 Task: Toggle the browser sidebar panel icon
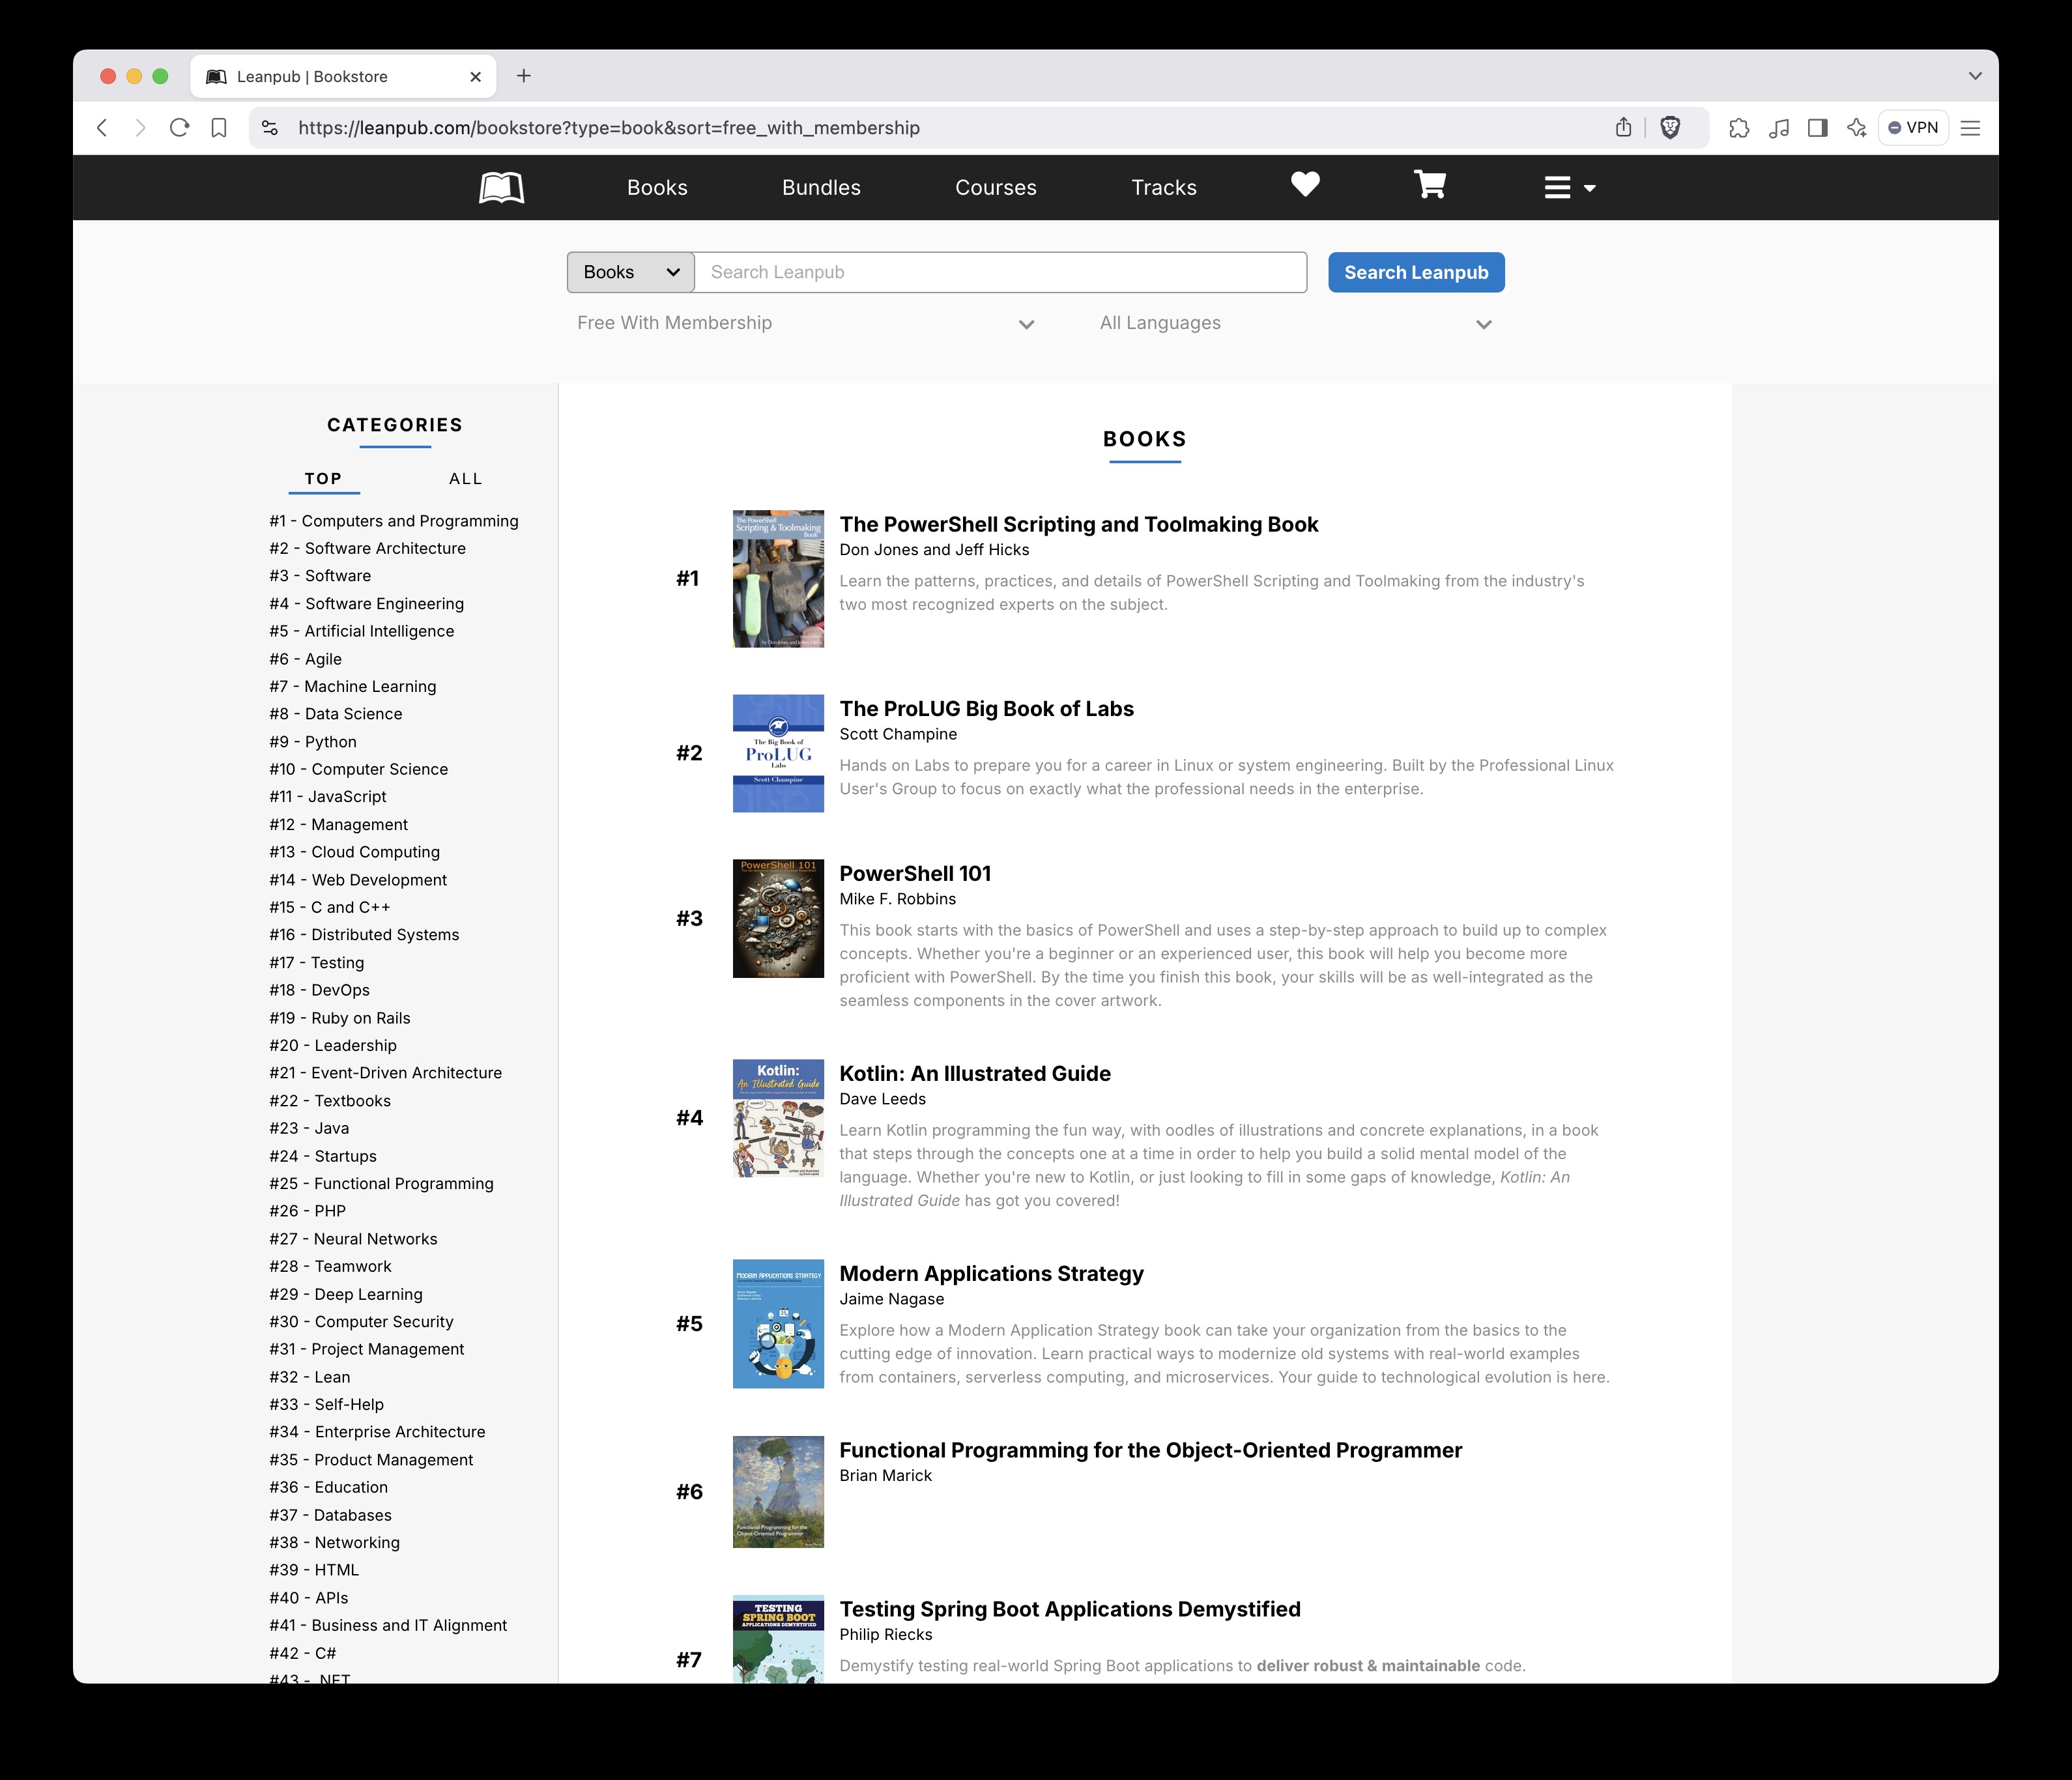pyautogui.click(x=1817, y=128)
